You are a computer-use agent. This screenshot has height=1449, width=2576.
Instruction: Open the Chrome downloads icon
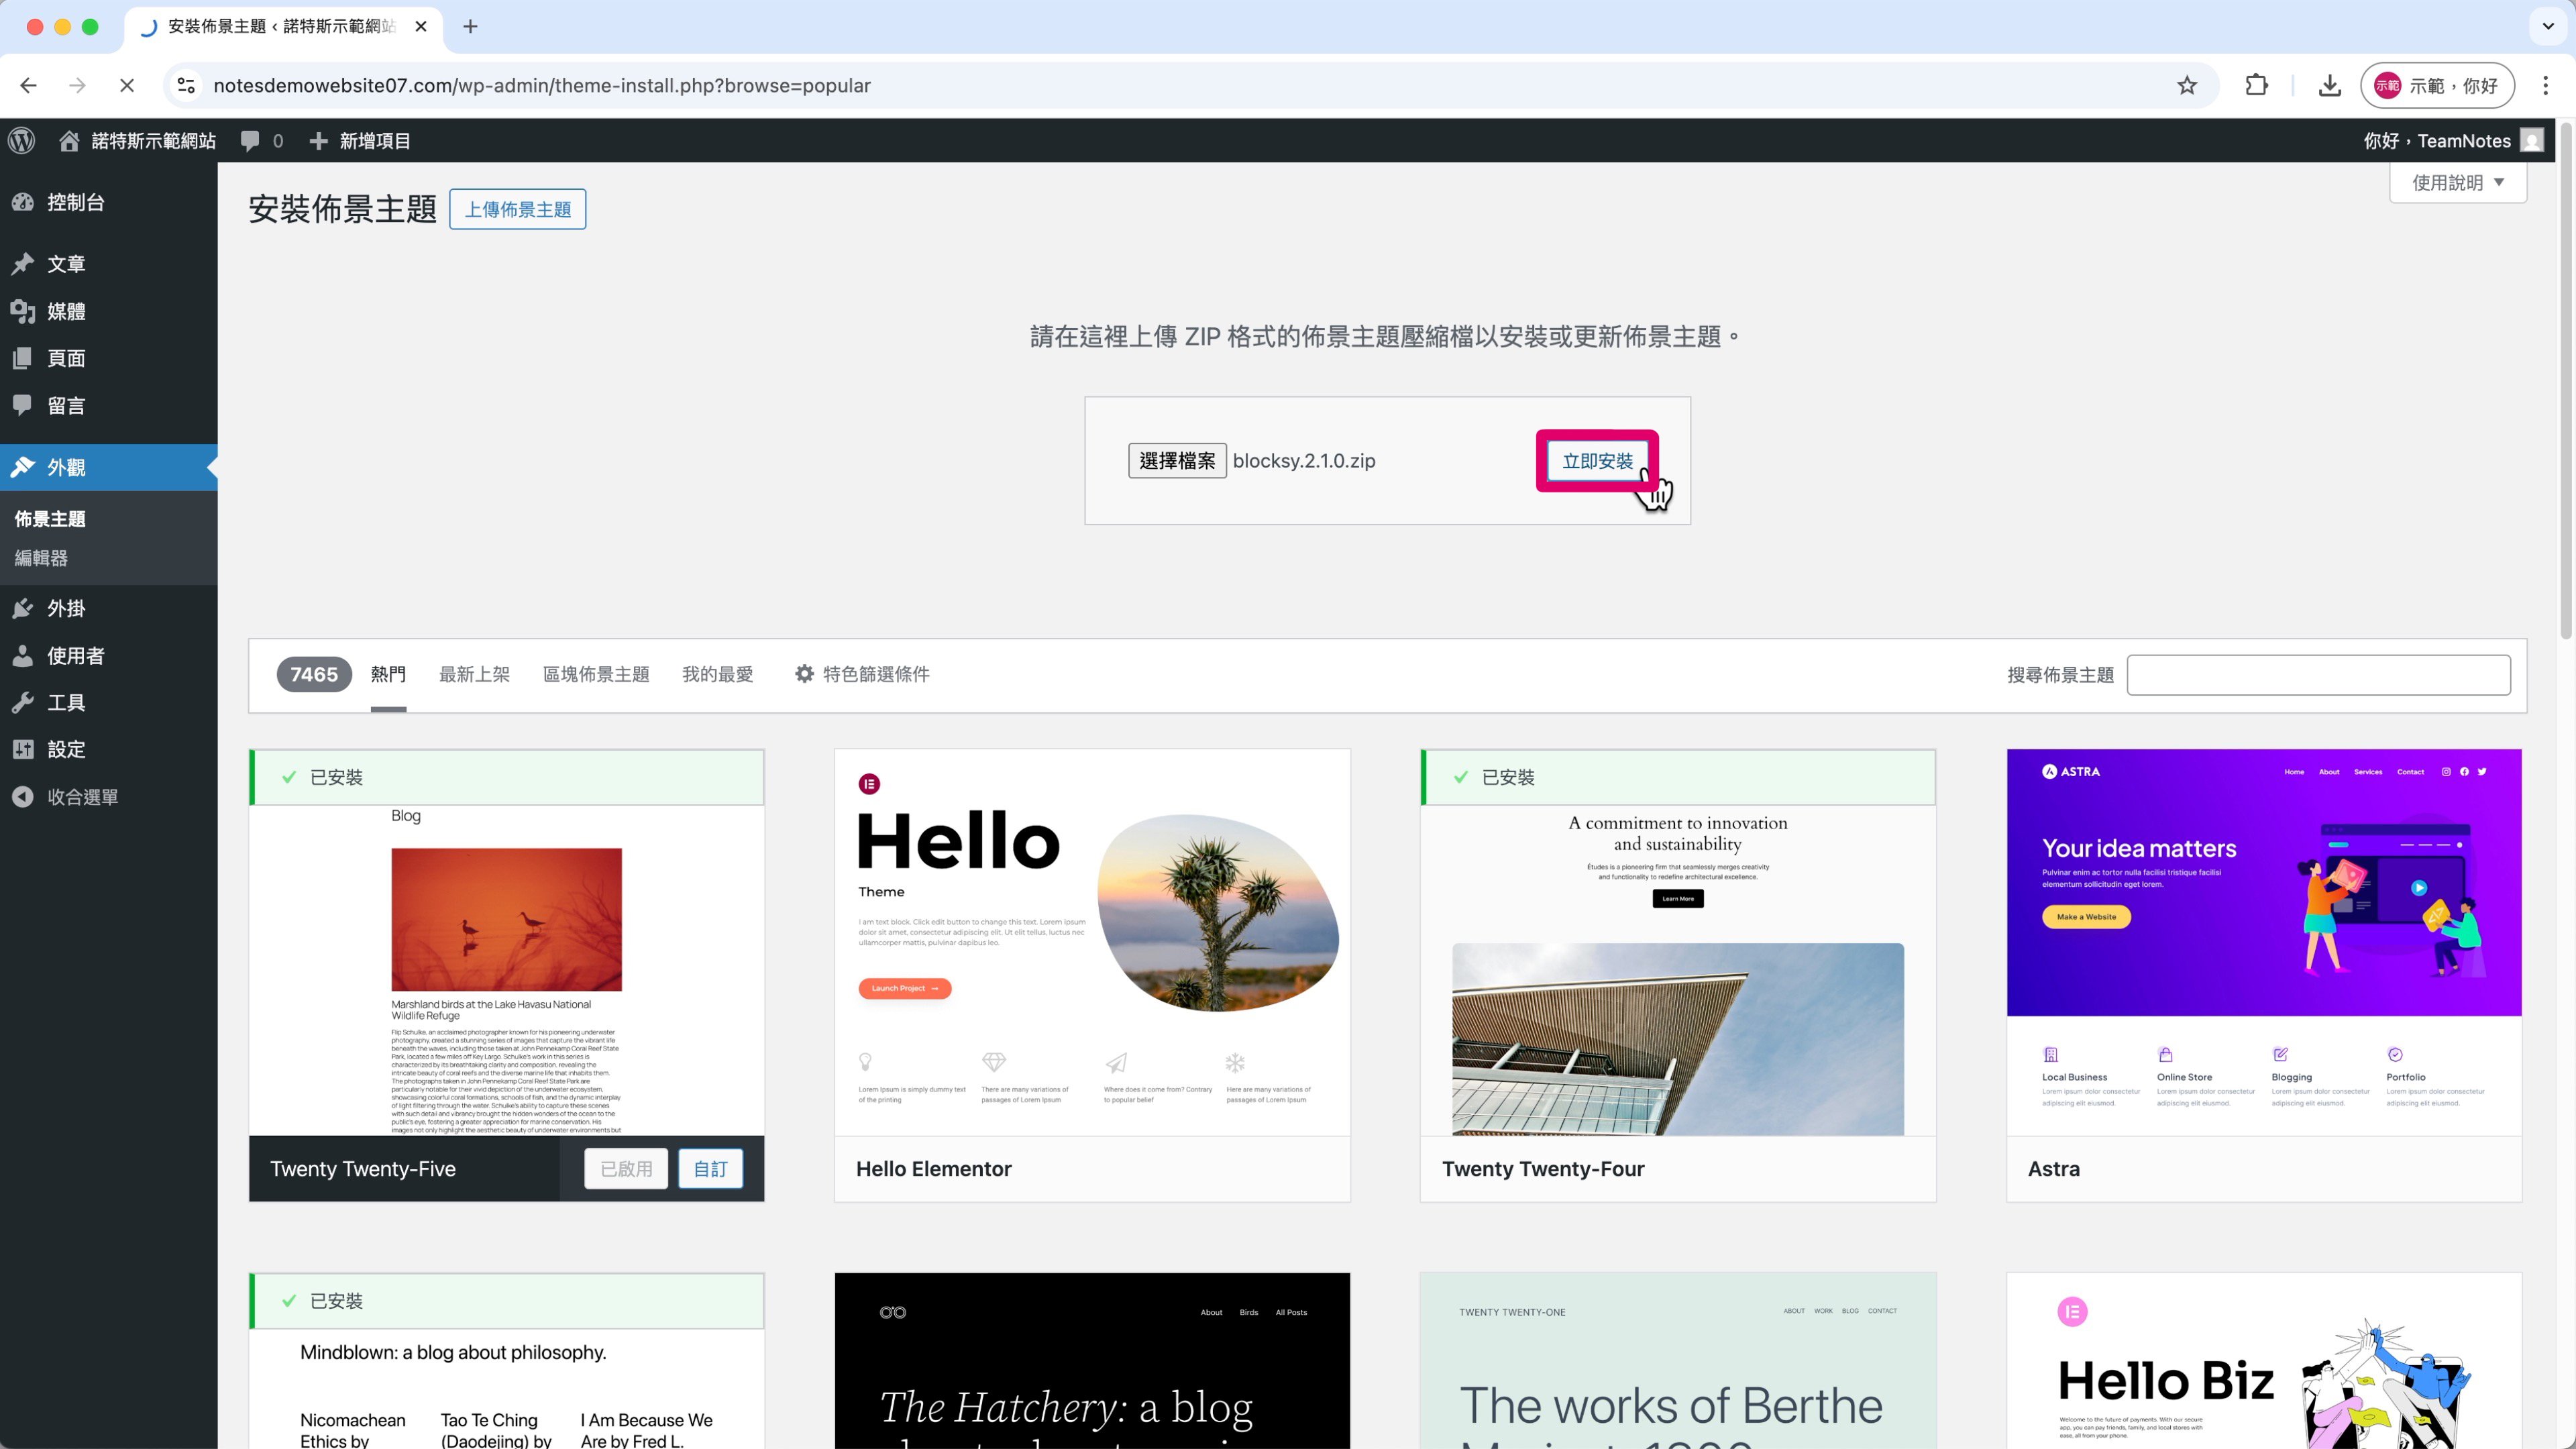[2329, 86]
